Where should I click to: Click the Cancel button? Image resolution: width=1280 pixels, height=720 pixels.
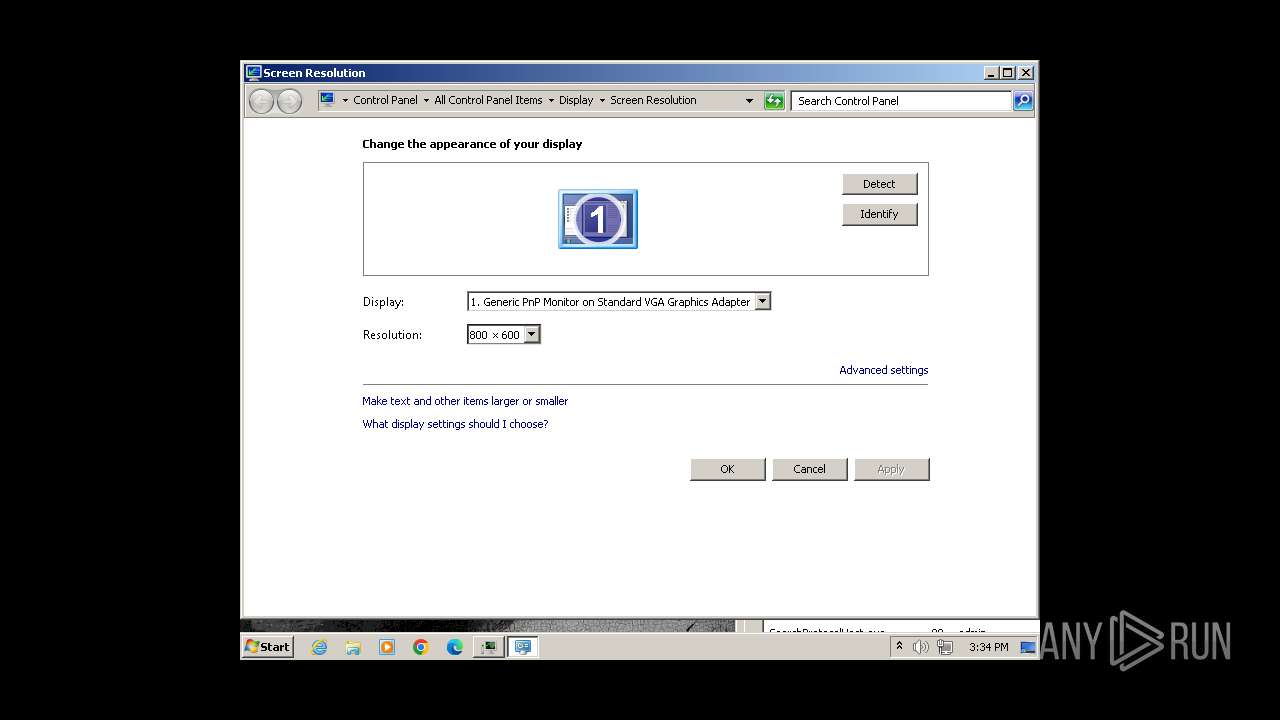tap(810, 469)
